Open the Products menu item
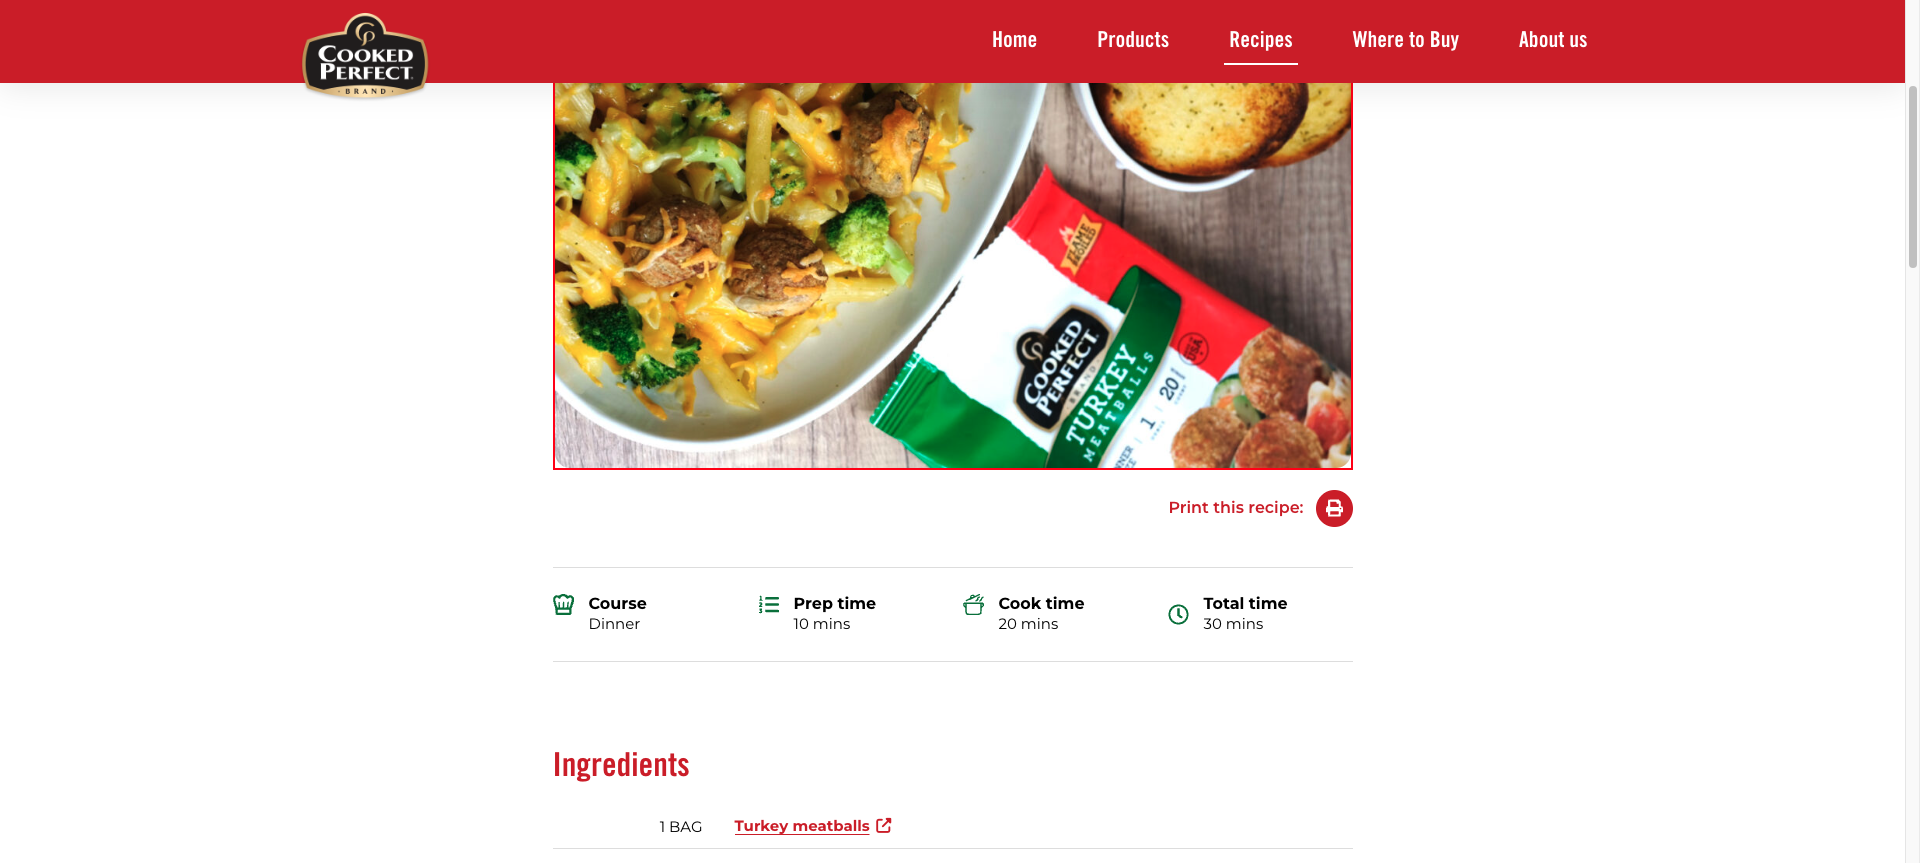This screenshot has width=1920, height=863. pos(1133,40)
